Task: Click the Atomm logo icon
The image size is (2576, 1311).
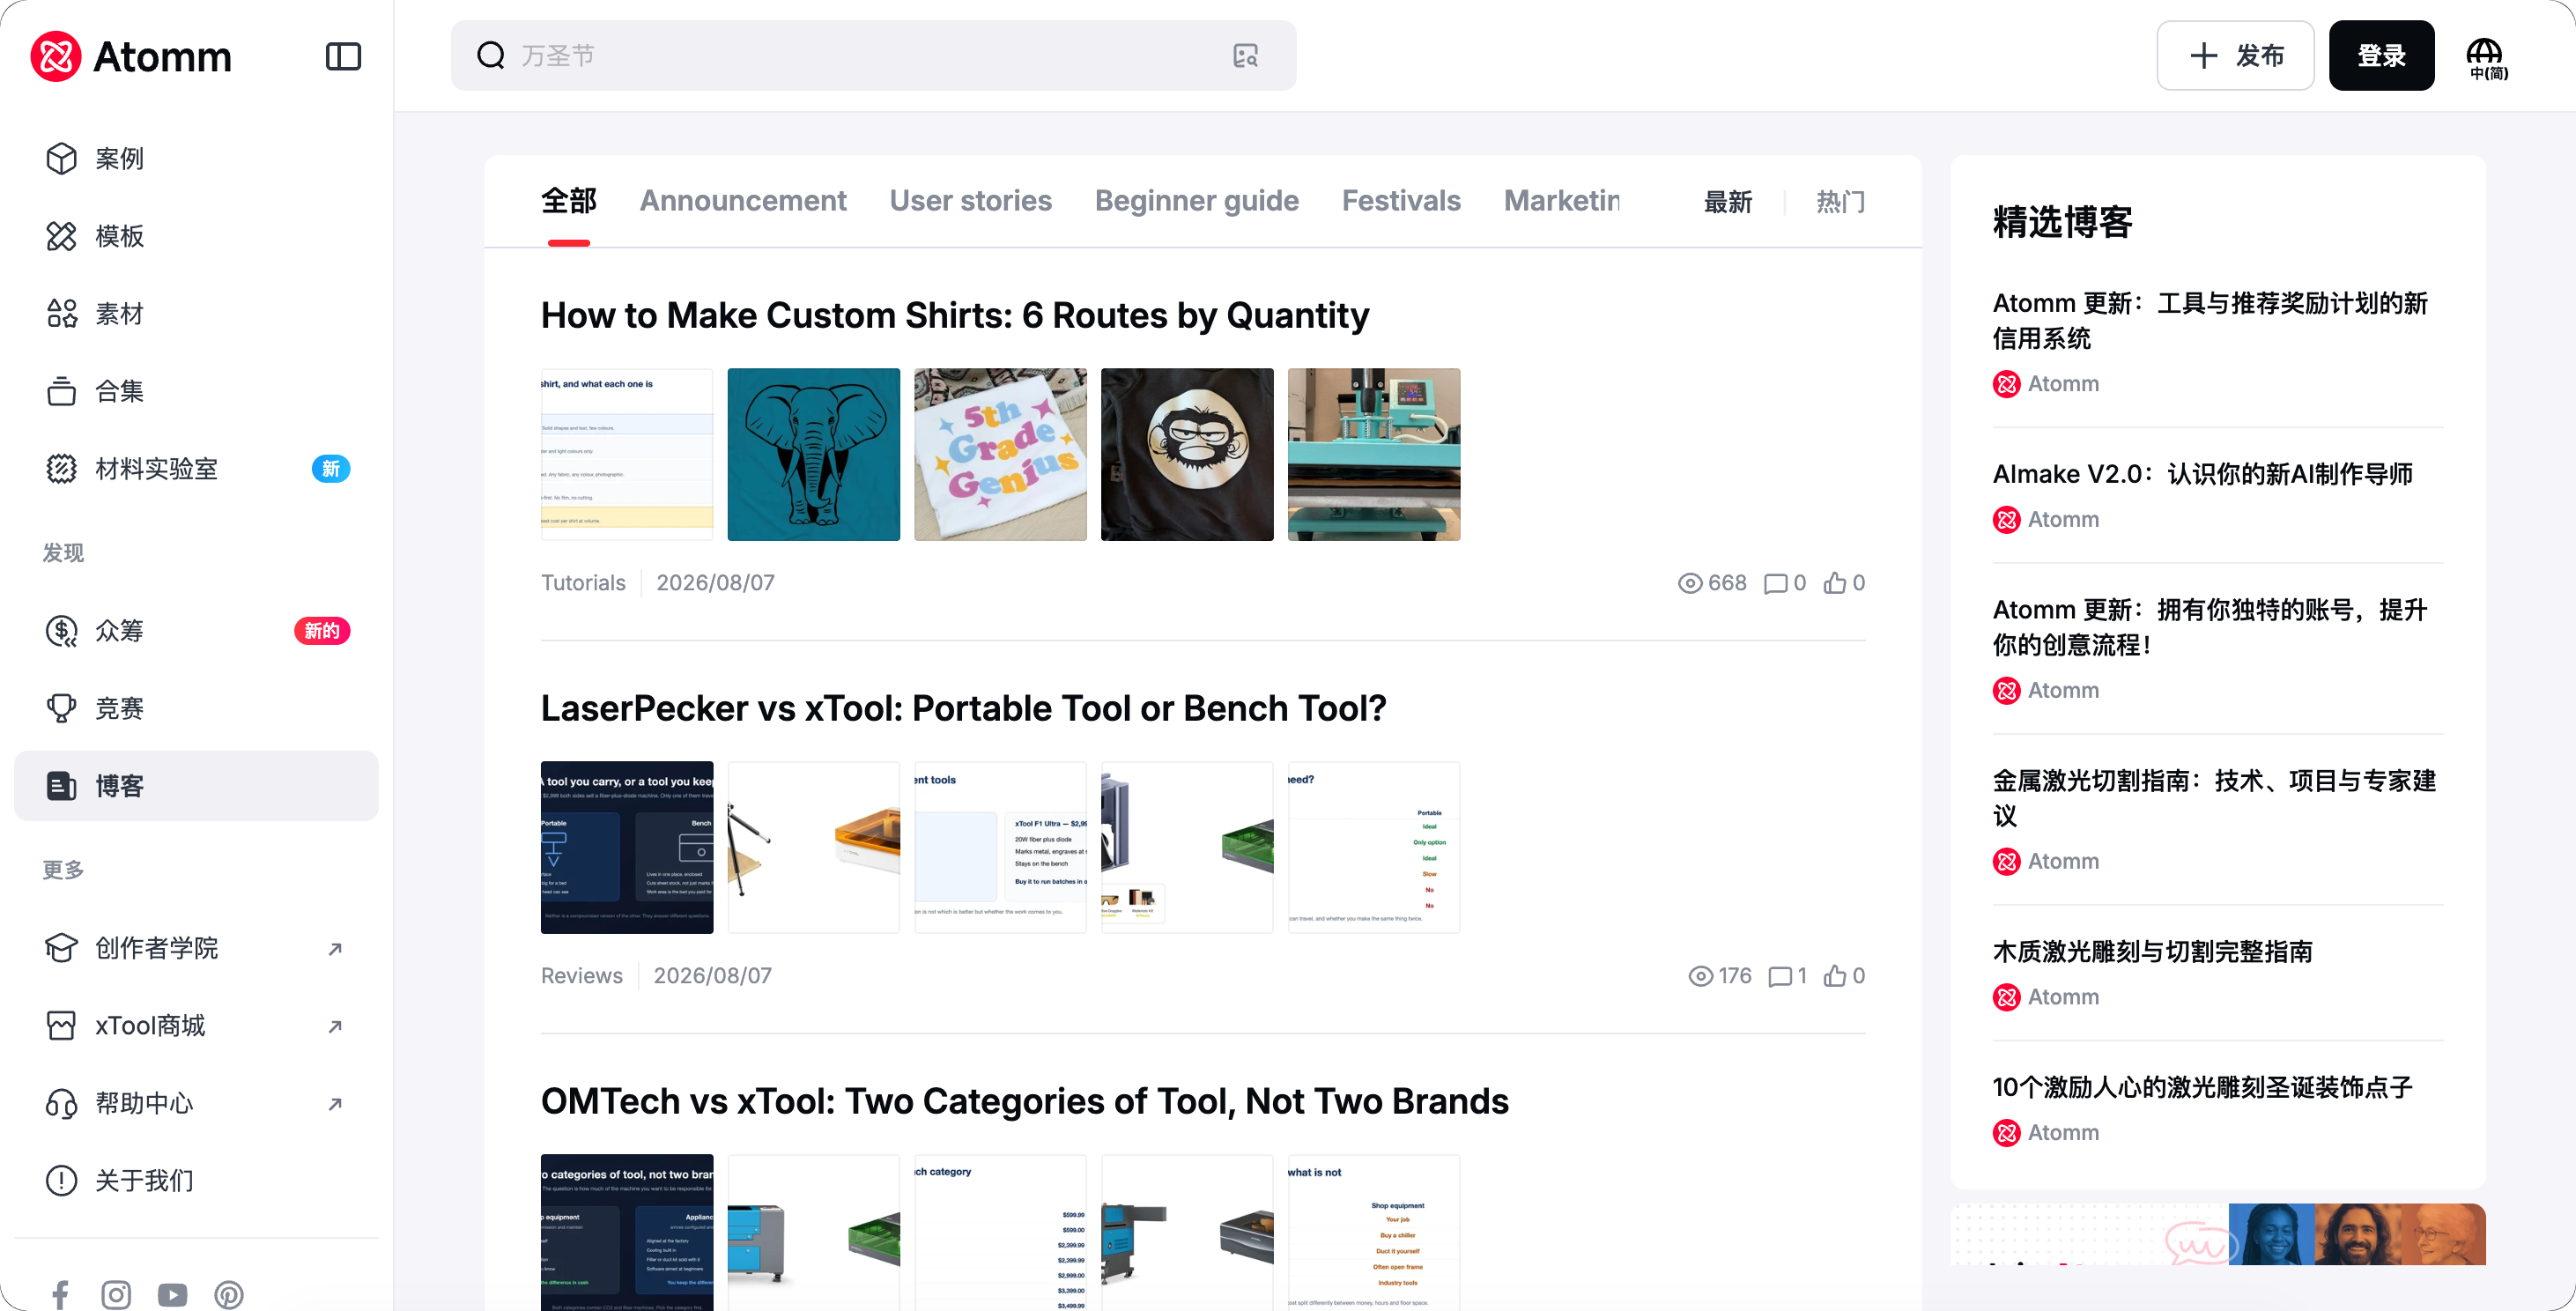Action: click(56, 56)
